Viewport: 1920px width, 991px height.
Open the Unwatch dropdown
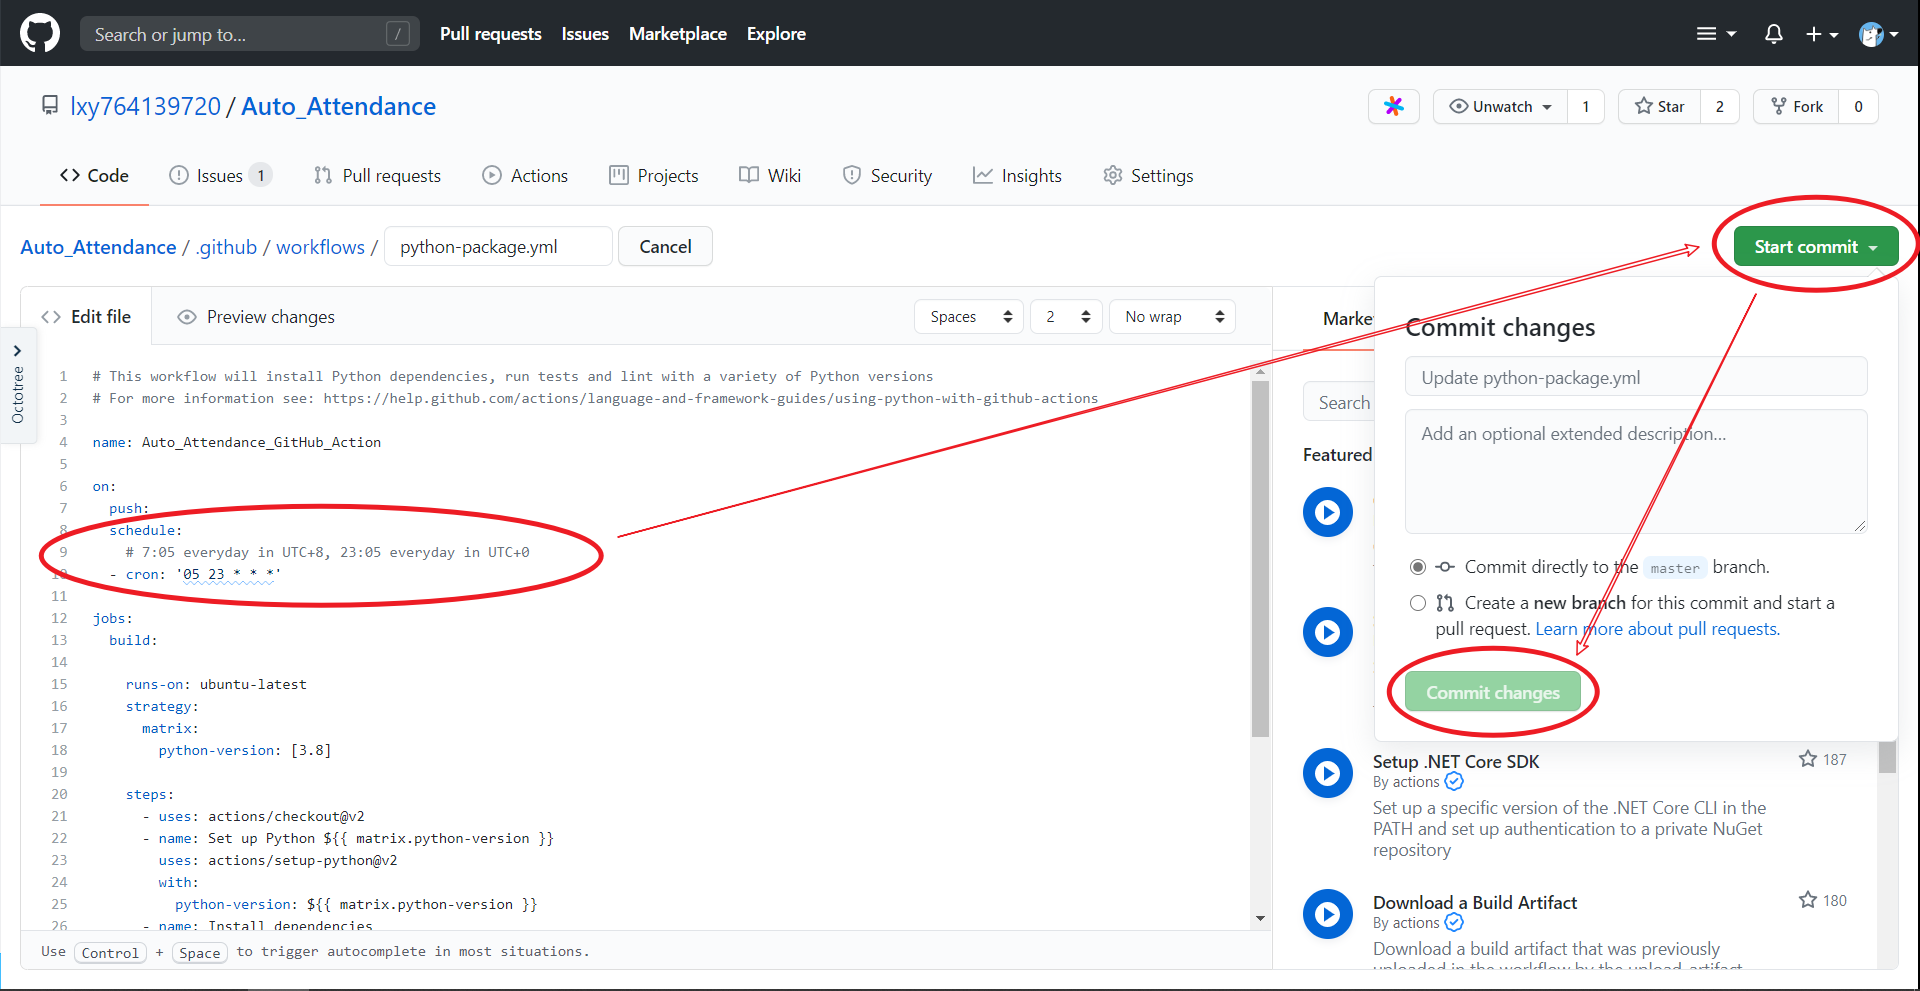coord(1500,106)
